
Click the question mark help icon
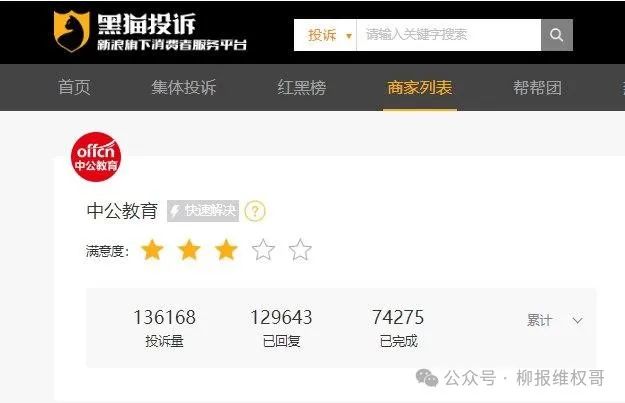255,211
